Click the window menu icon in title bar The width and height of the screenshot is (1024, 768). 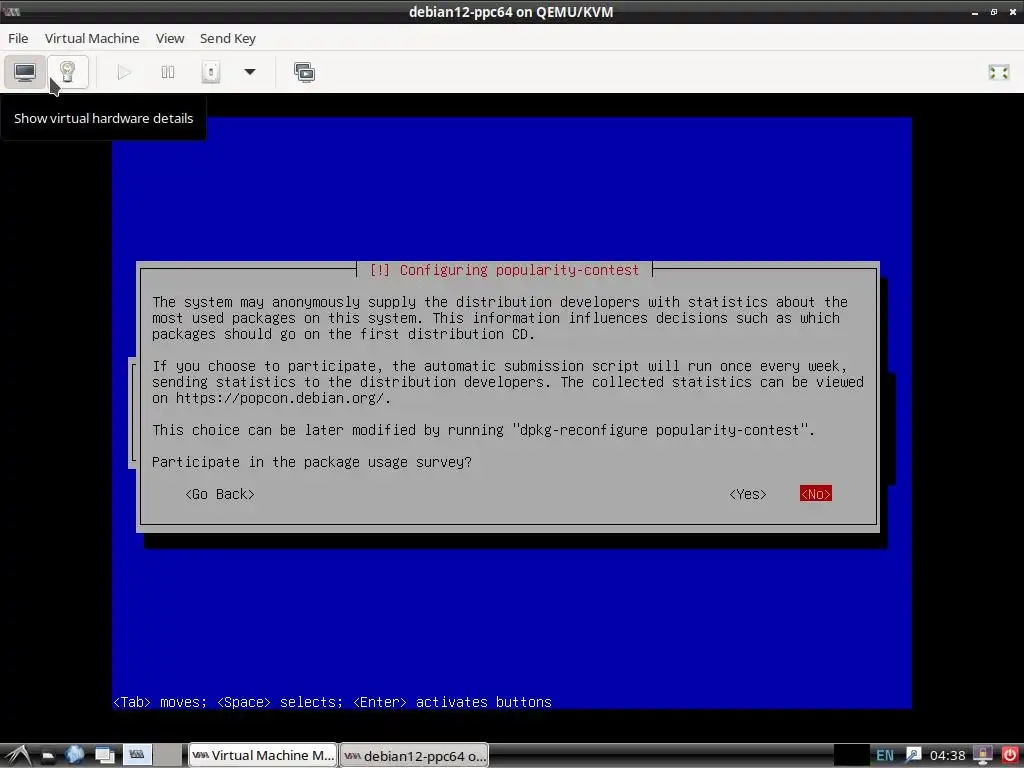11,12
